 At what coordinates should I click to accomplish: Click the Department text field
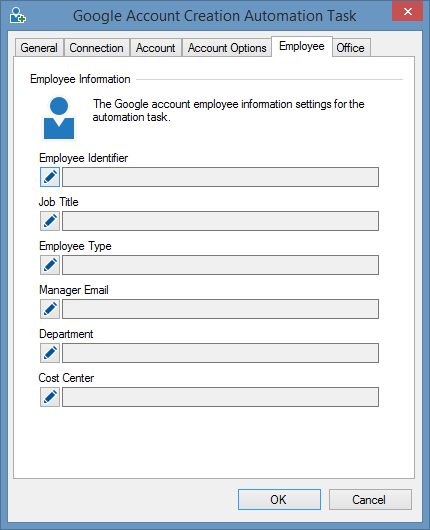click(220, 353)
